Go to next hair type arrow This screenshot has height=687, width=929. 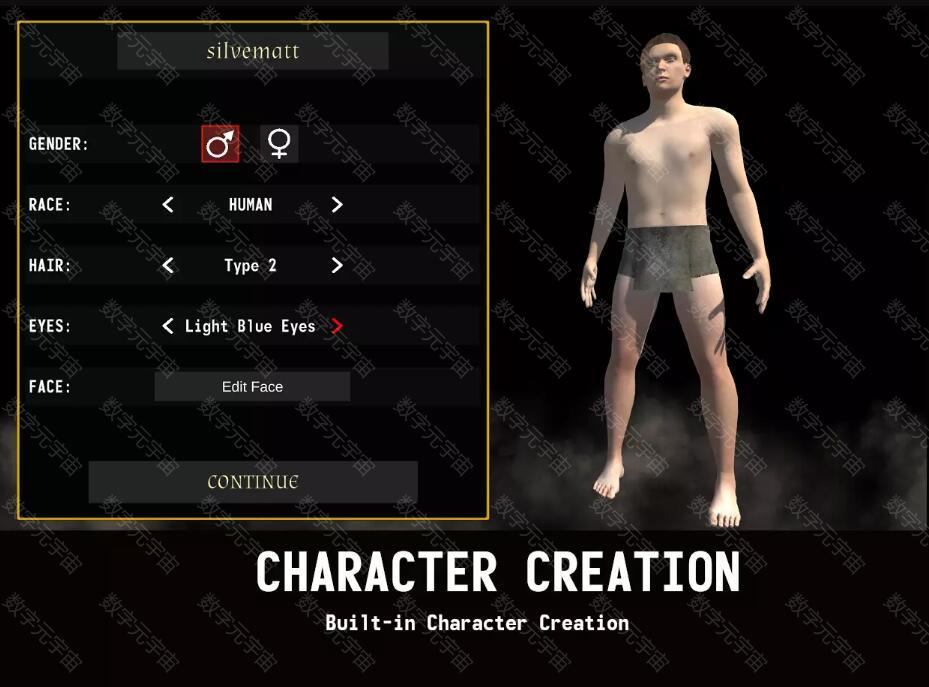337,265
